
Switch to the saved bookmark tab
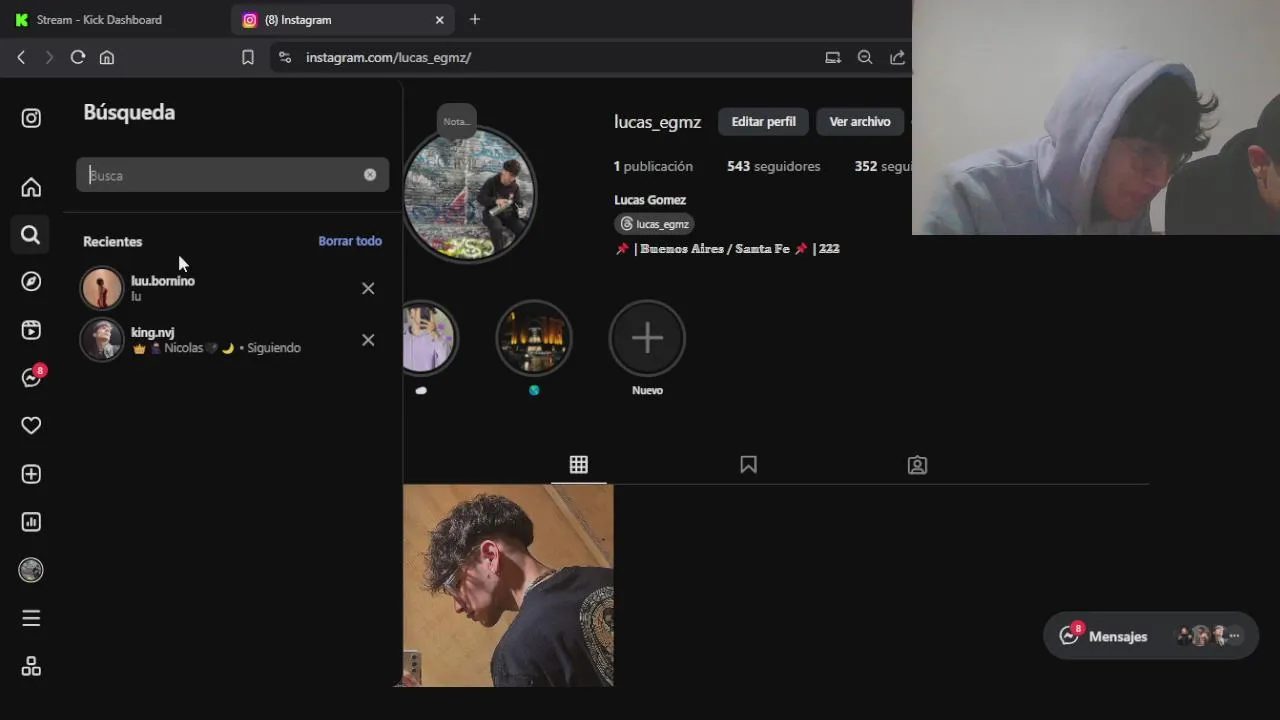748,464
